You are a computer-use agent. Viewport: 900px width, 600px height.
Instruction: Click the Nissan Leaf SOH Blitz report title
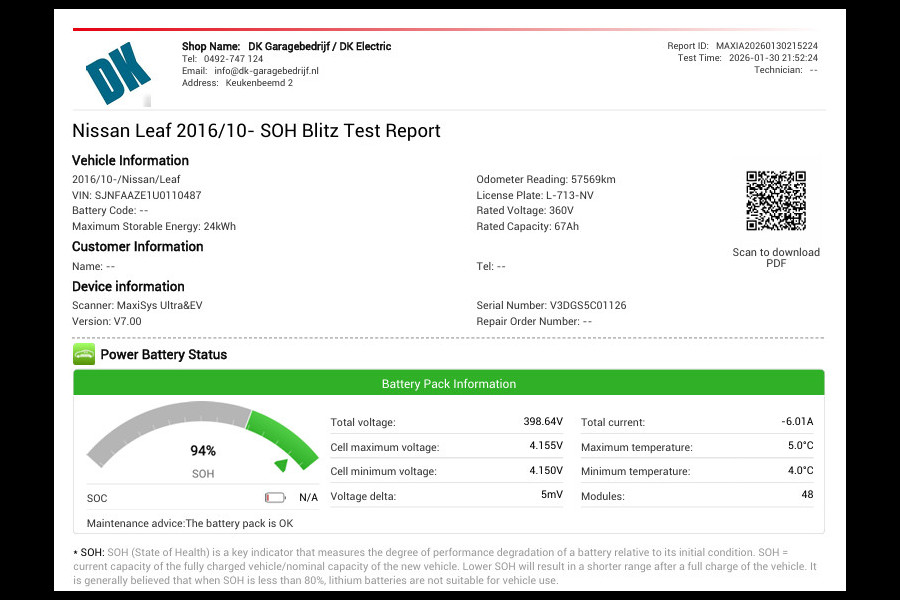(256, 131)
